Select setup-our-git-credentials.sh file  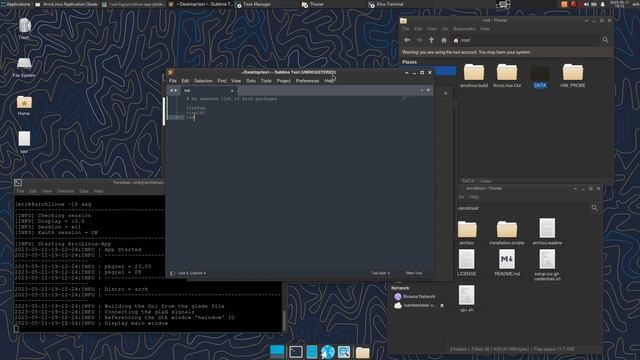click(547, 265)
